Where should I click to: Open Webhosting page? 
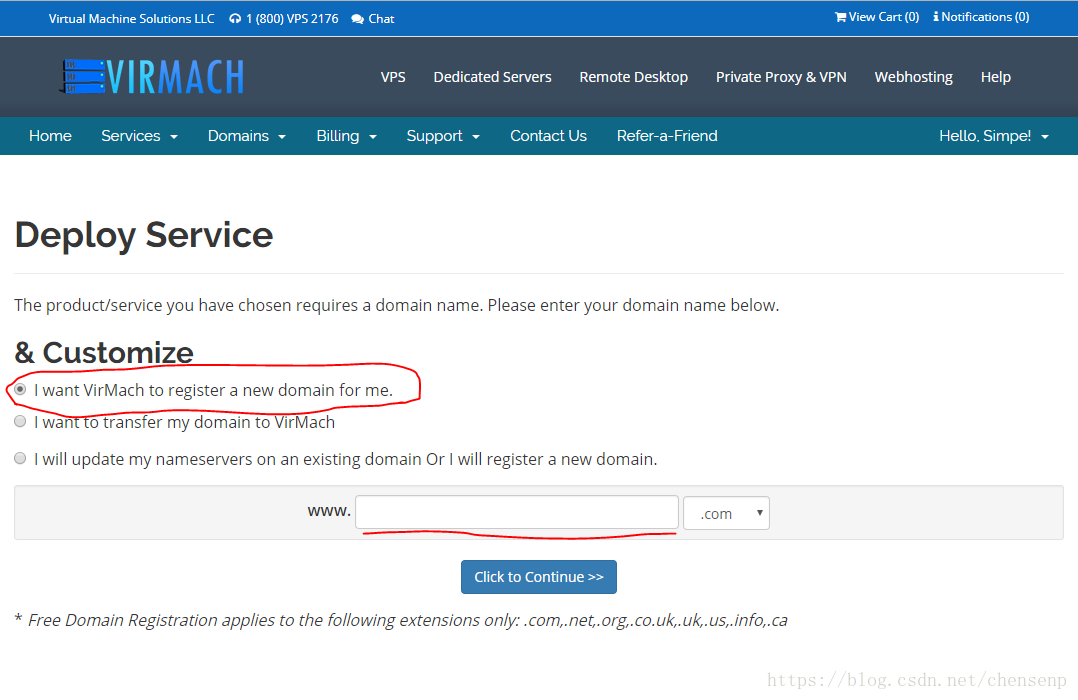point(914,77)
